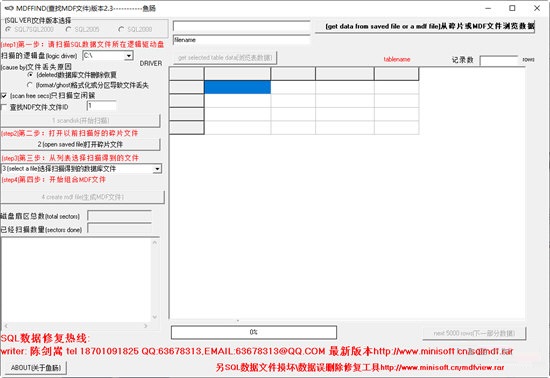Open the logic driver C:\ dropdown
The image size is (550, 378).
(x=129, y=56)
